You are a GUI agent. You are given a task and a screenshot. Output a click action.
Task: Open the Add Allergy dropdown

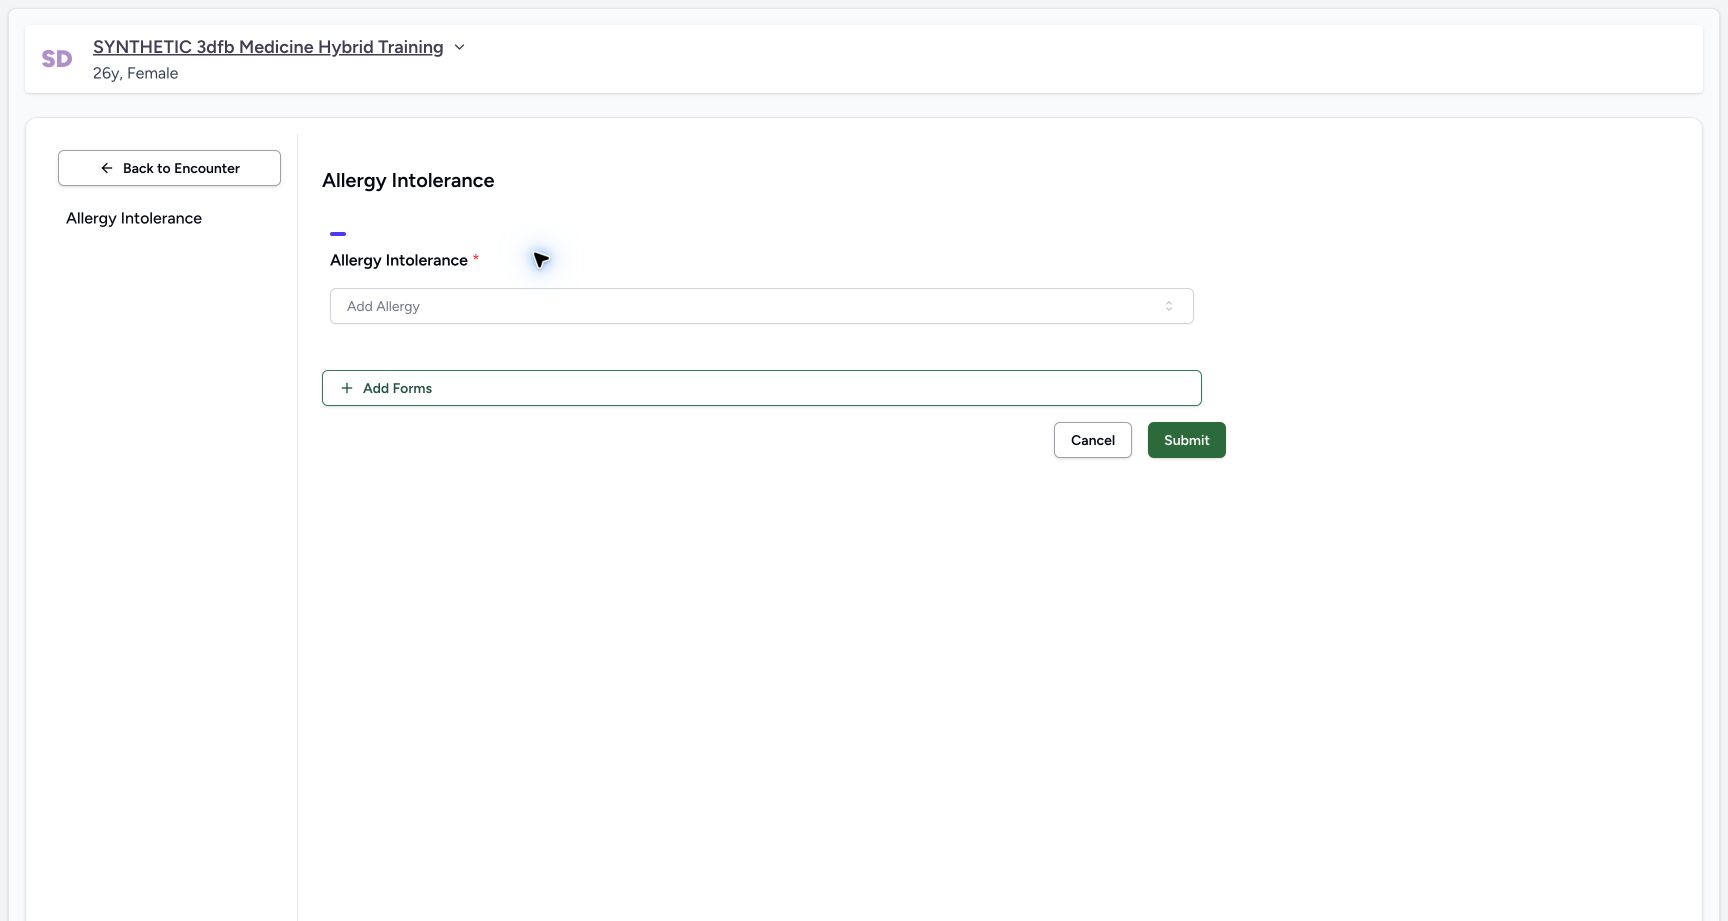(762, 306)
